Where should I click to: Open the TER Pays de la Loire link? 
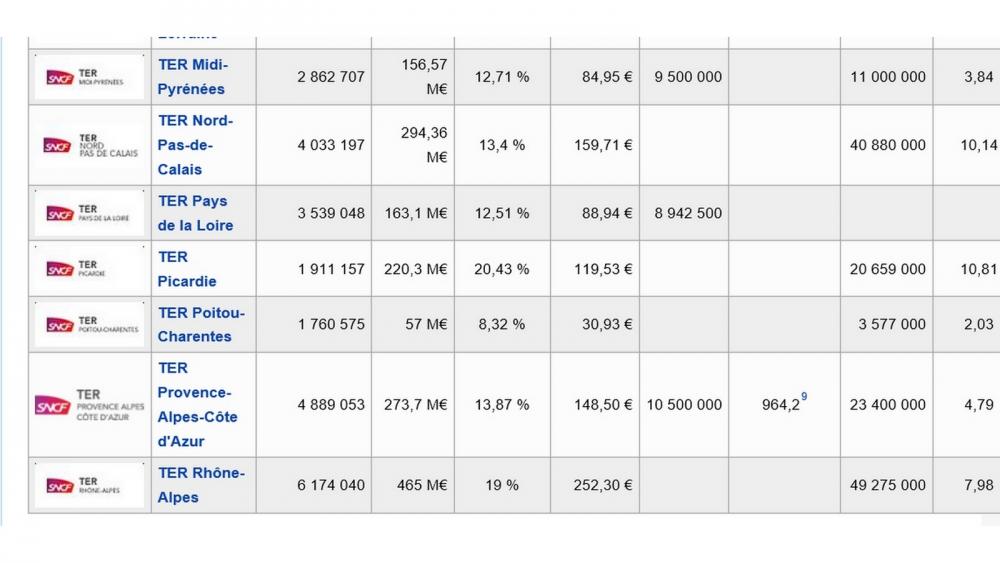(195, 213)
